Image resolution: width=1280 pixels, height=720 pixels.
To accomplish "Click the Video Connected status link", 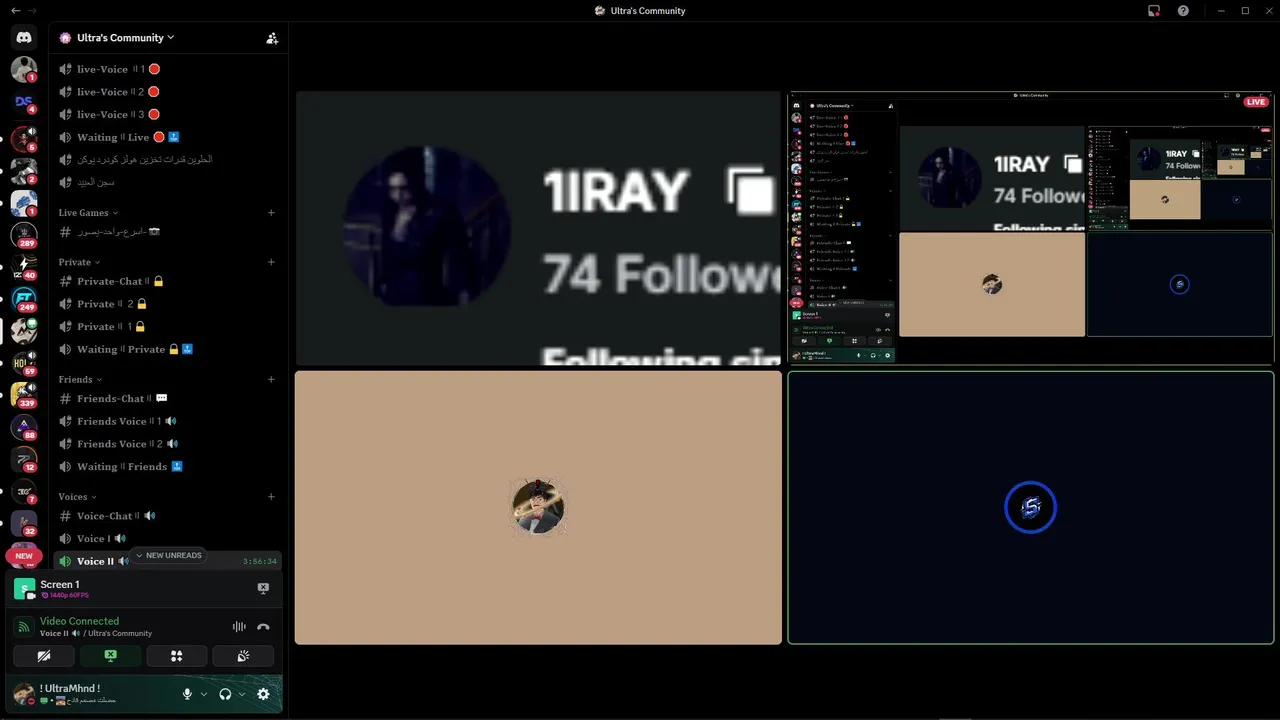I will [79, 621].
